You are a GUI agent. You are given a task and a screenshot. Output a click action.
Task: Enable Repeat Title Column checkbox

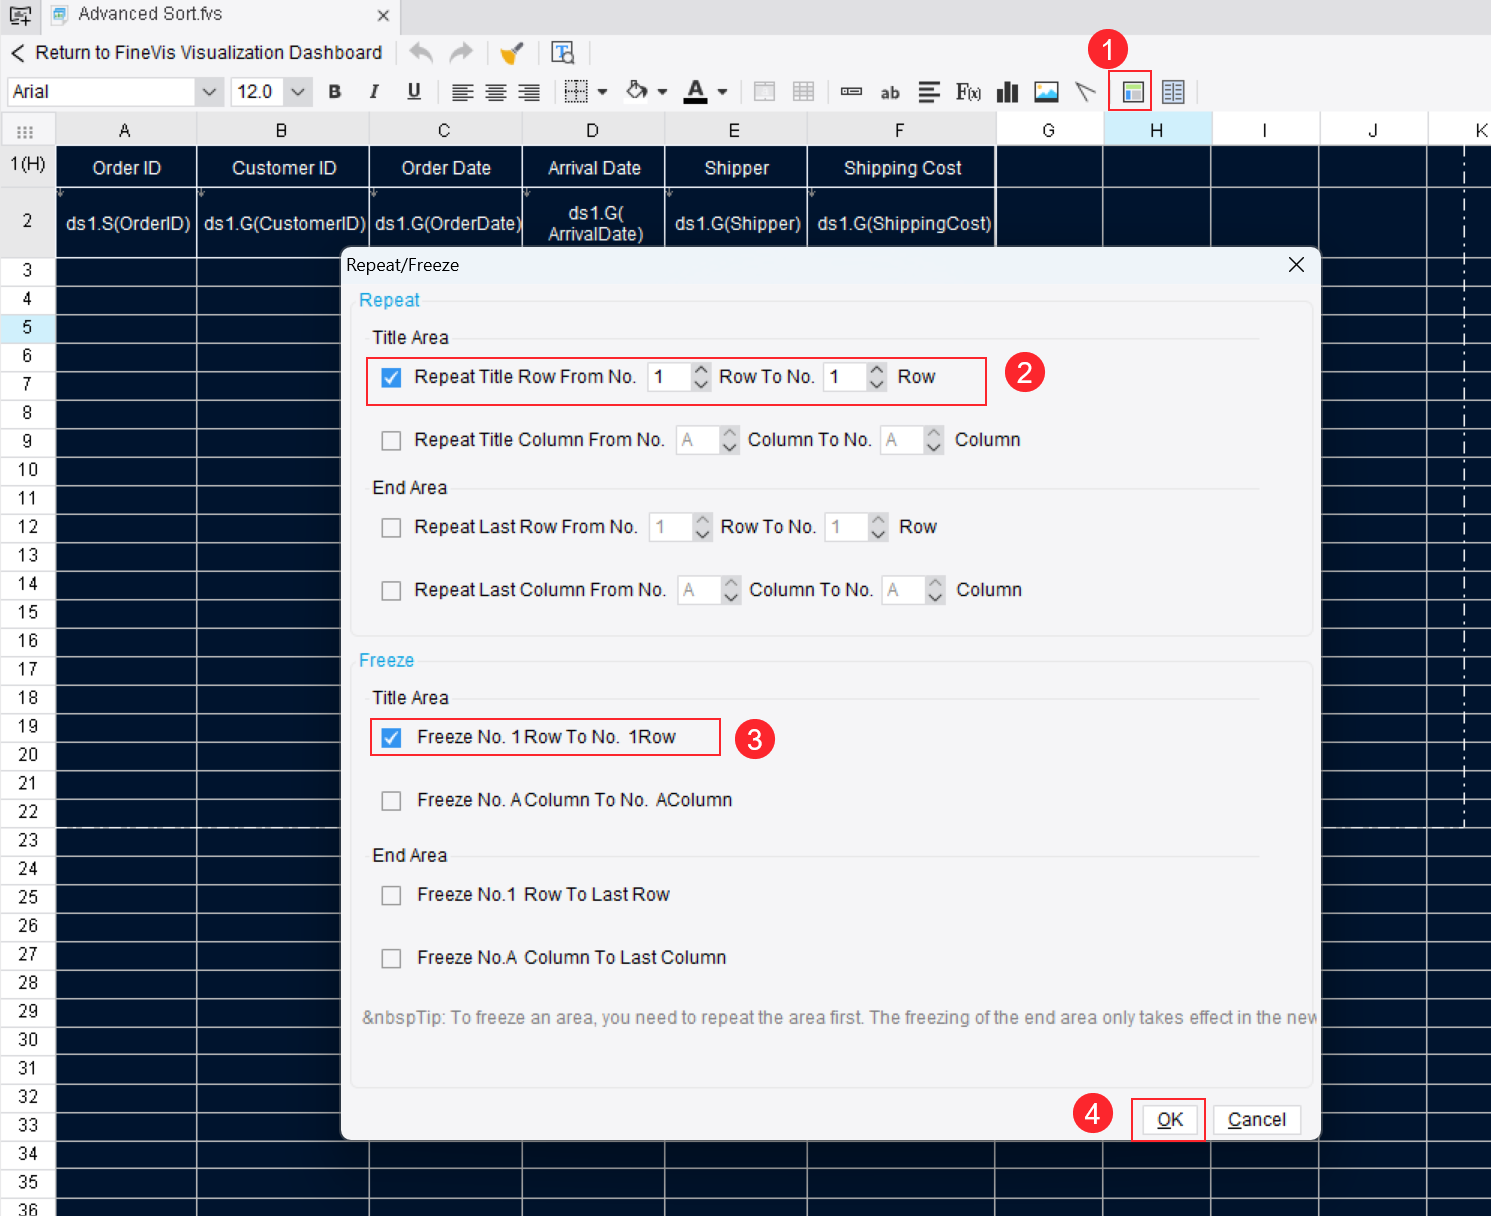(391, 440)
